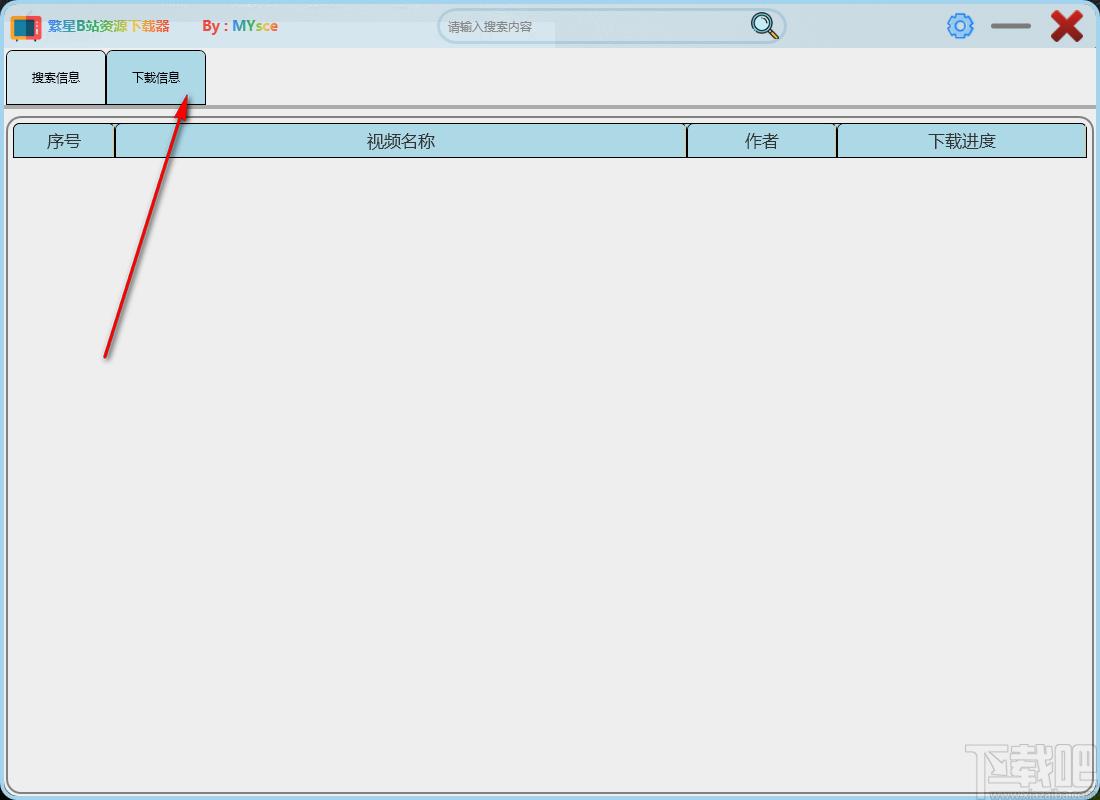Close the app with the red X
Viewport: 1100px width, 800px height.
coord(1066,27)
